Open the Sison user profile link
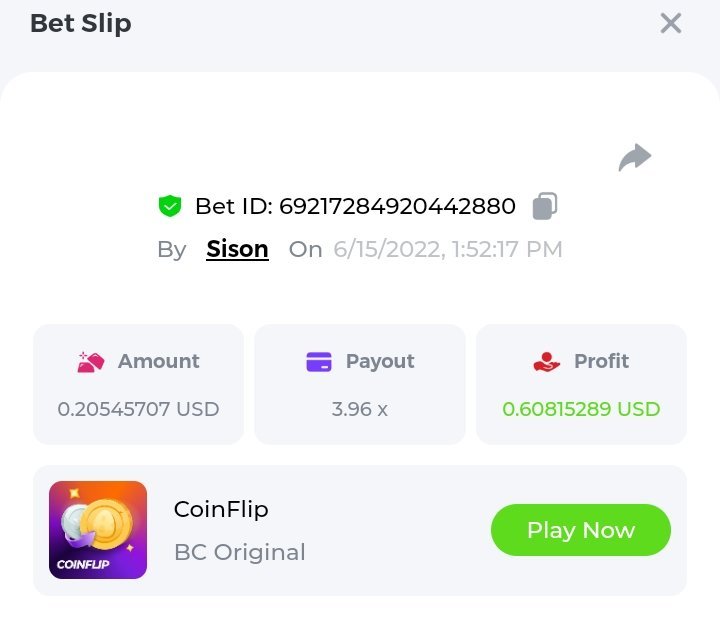The height and width of the screenshot is (619, 720). [237, 249]
